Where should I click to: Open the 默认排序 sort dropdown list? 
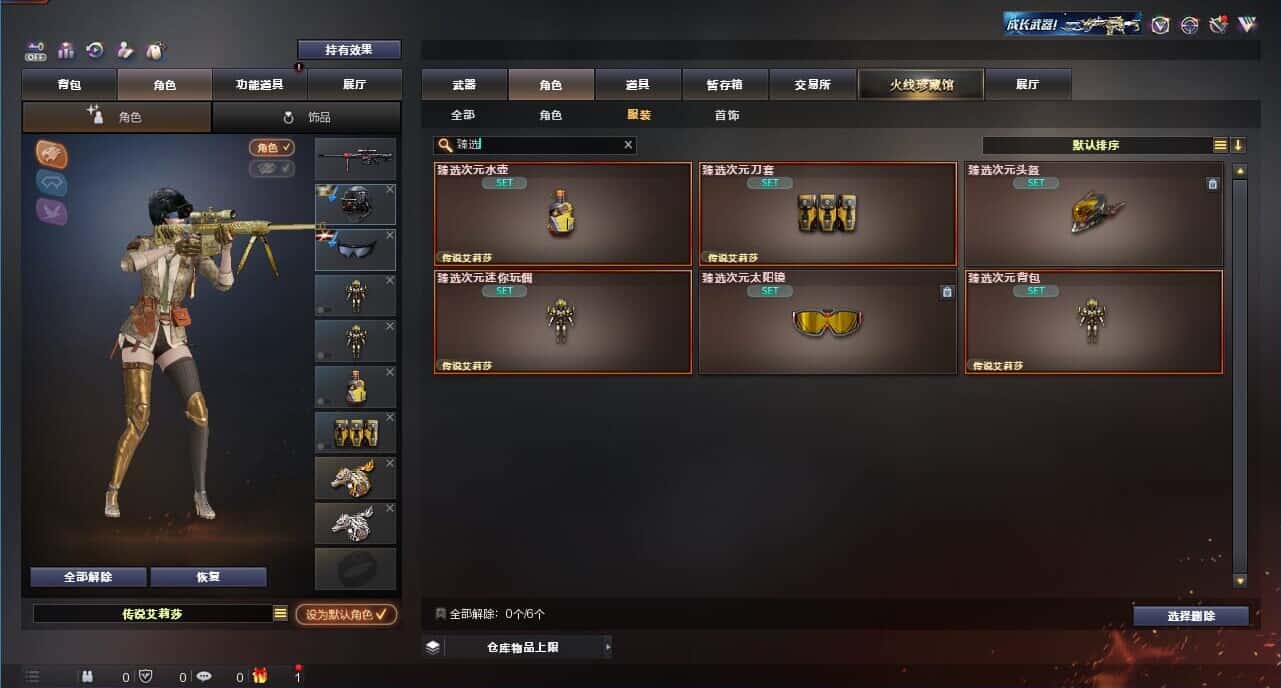[1220, 145]
